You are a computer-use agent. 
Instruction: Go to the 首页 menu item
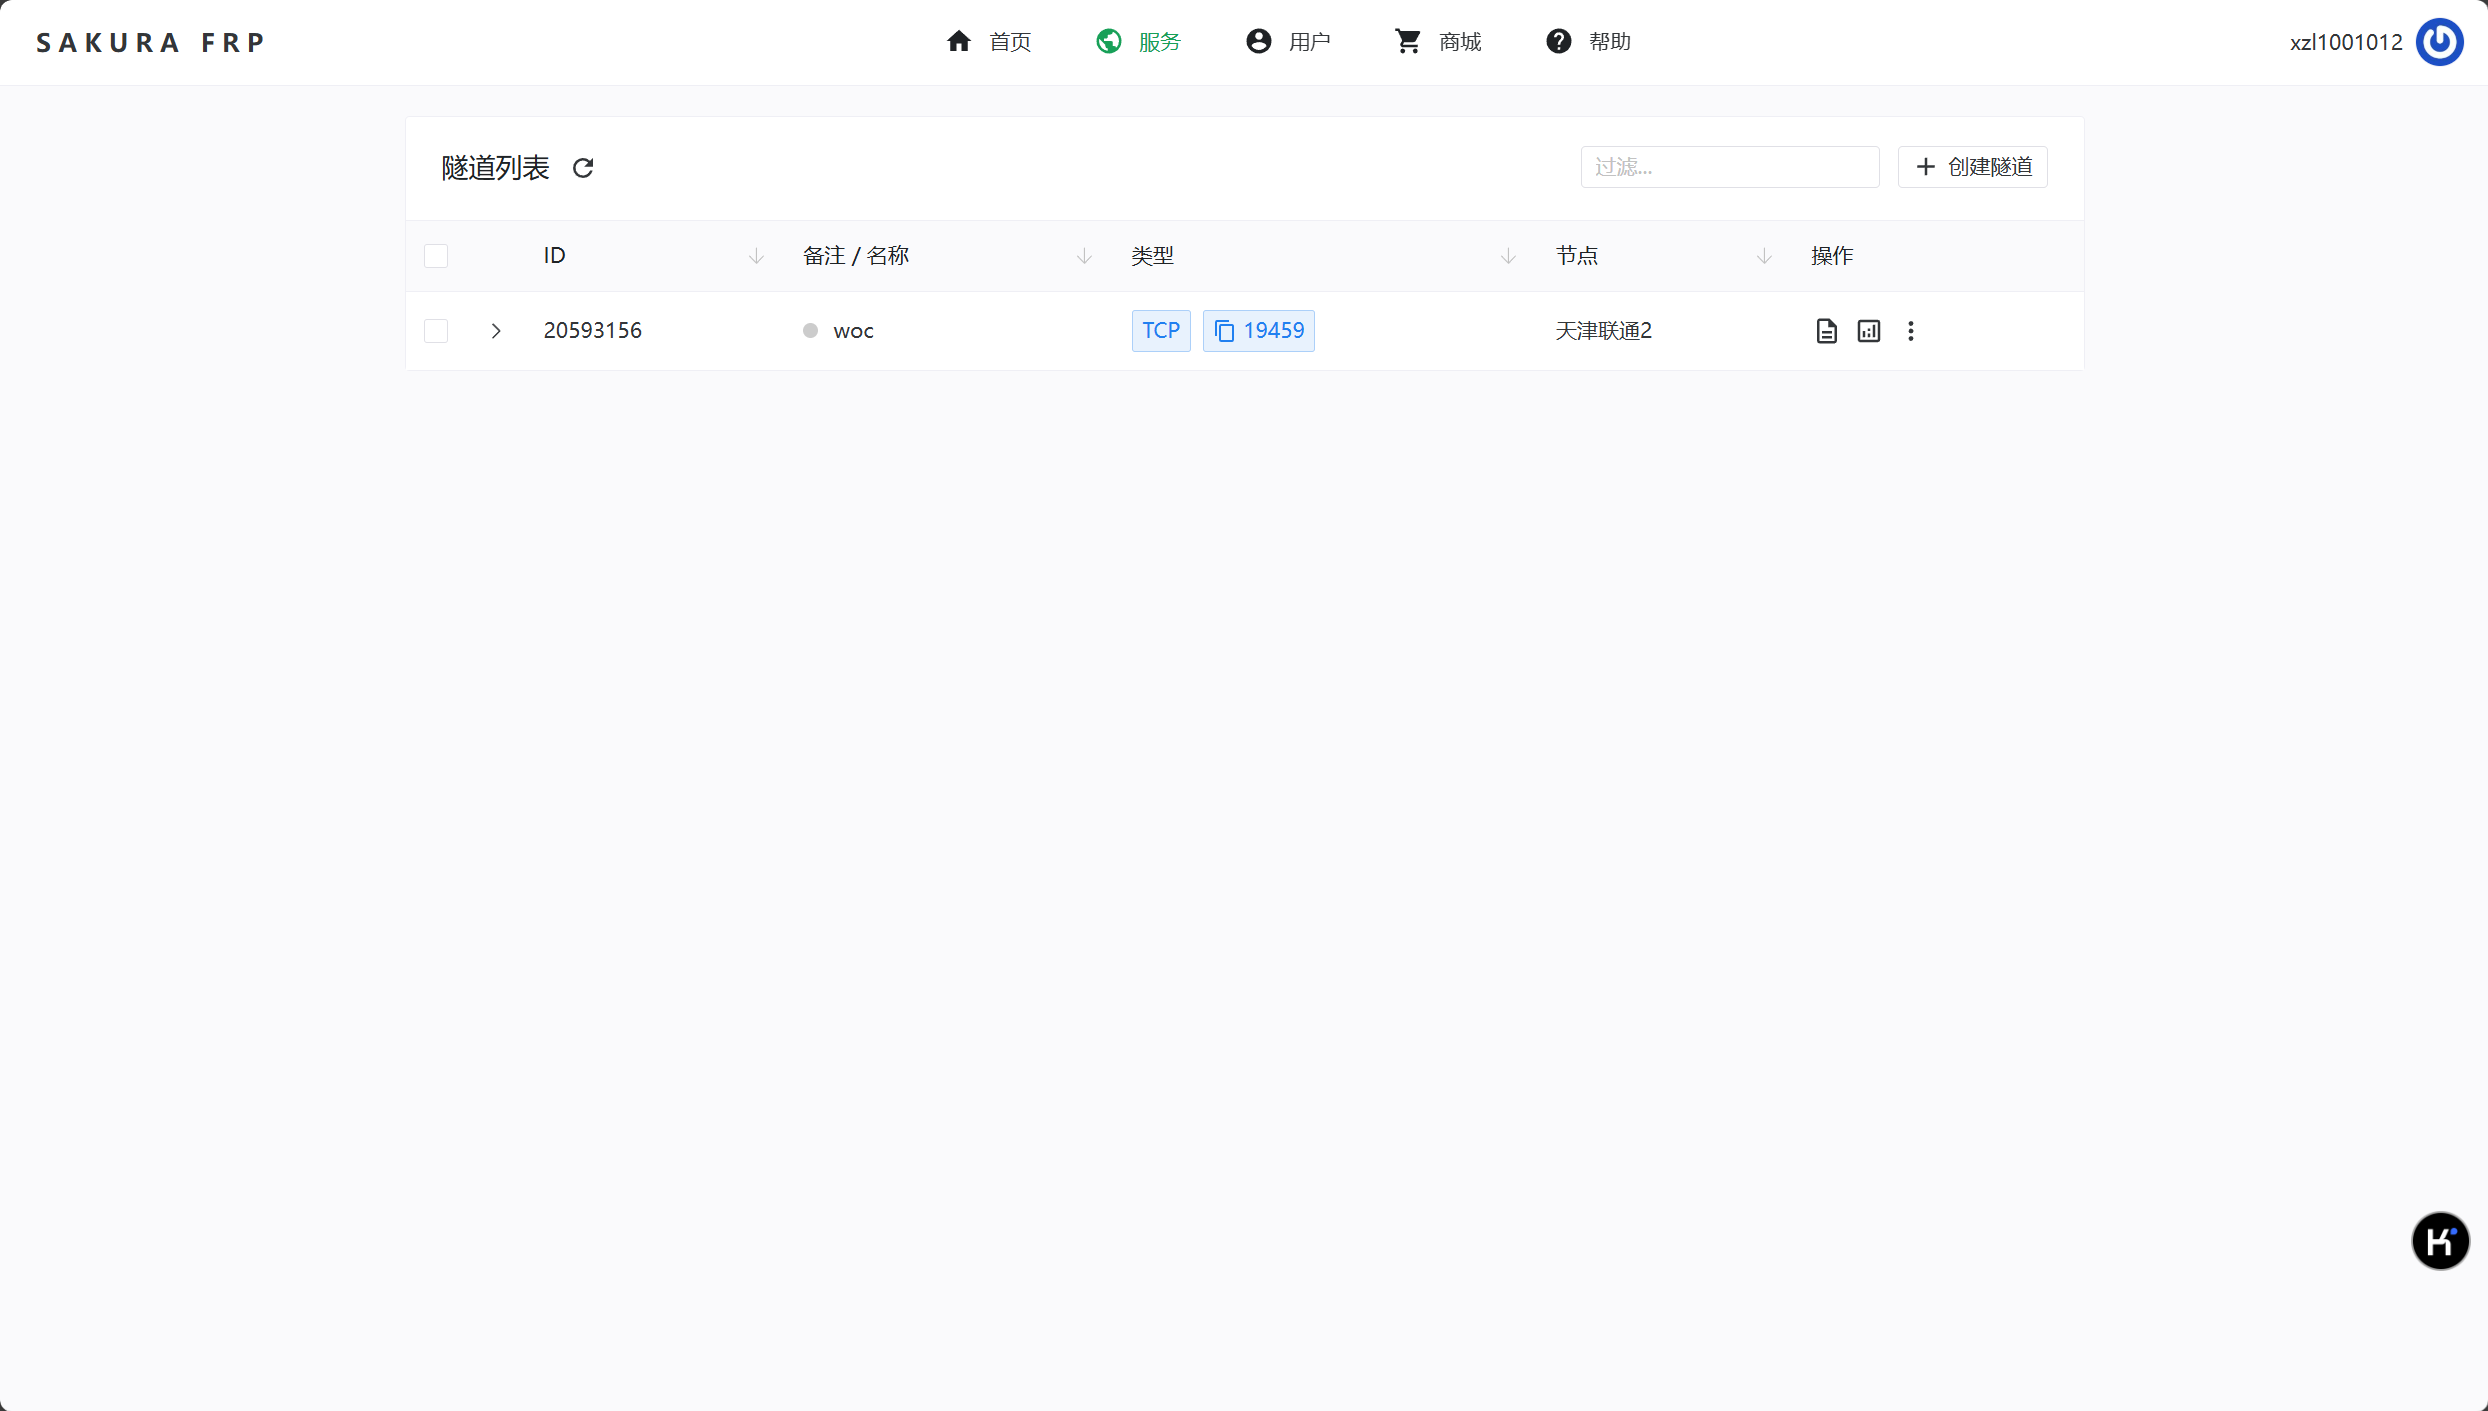click(x=989, y=42)
